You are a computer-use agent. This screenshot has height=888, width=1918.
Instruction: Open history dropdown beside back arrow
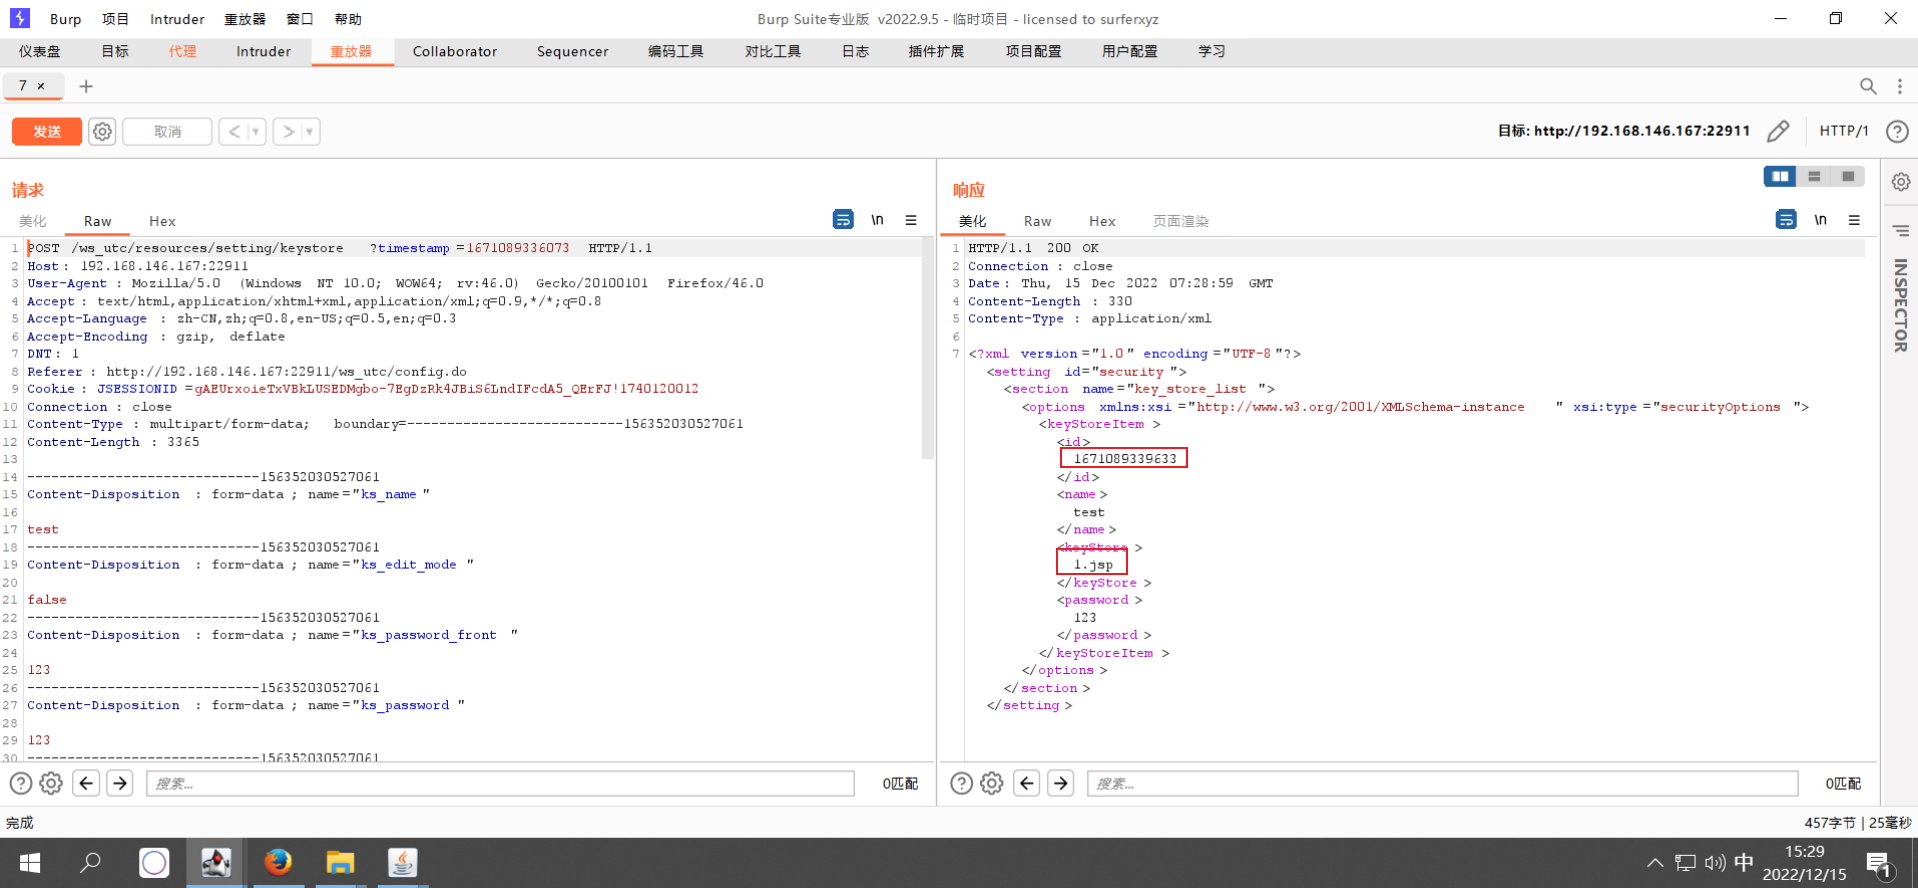(x=256, y=131)
